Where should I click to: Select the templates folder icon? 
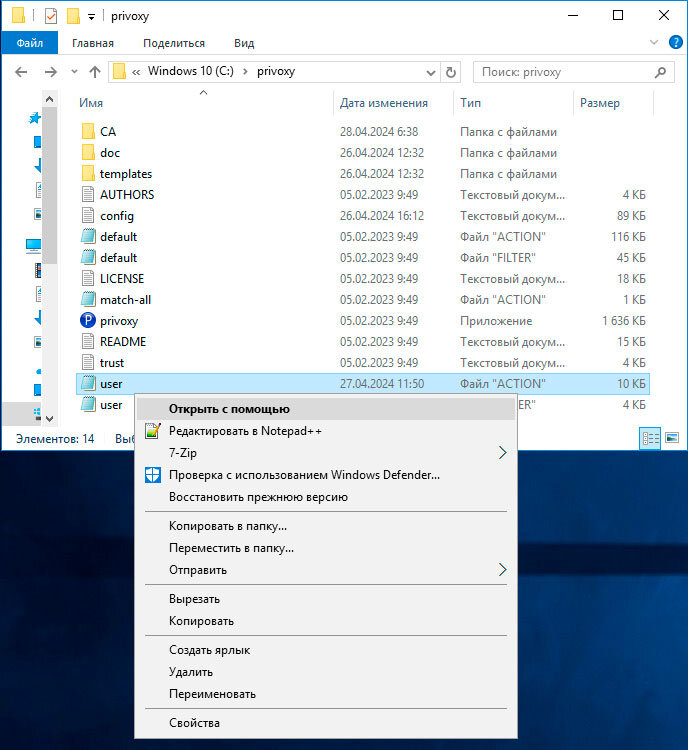[88, 174]
